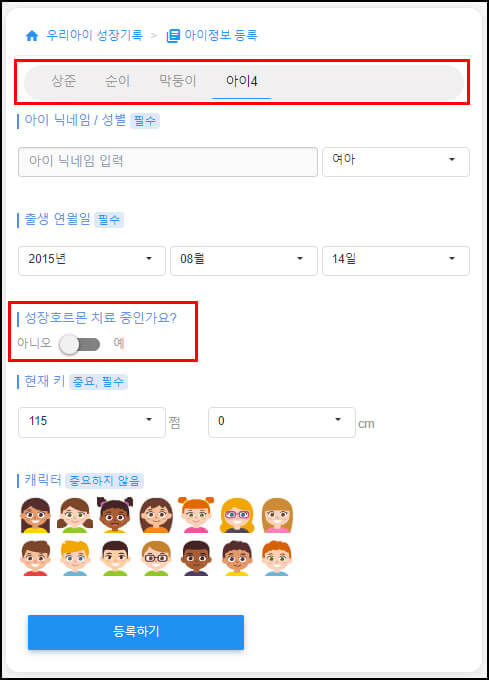
Task: Focus the 아이 닉네임 입력 field
Action: tap(168, 162)
